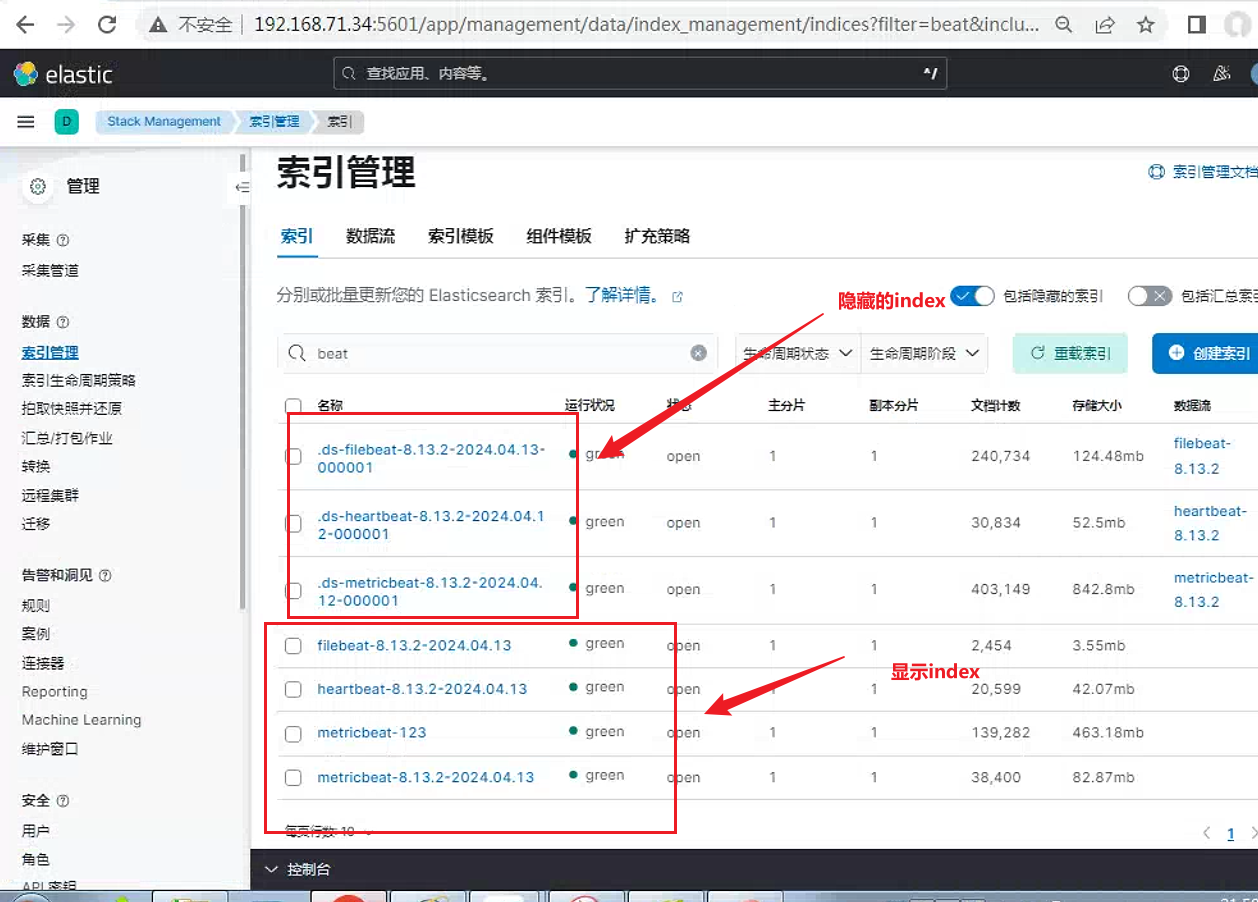Click the sidebar vertical scrollbar
Screen dimensions: 1258x902
243,380
